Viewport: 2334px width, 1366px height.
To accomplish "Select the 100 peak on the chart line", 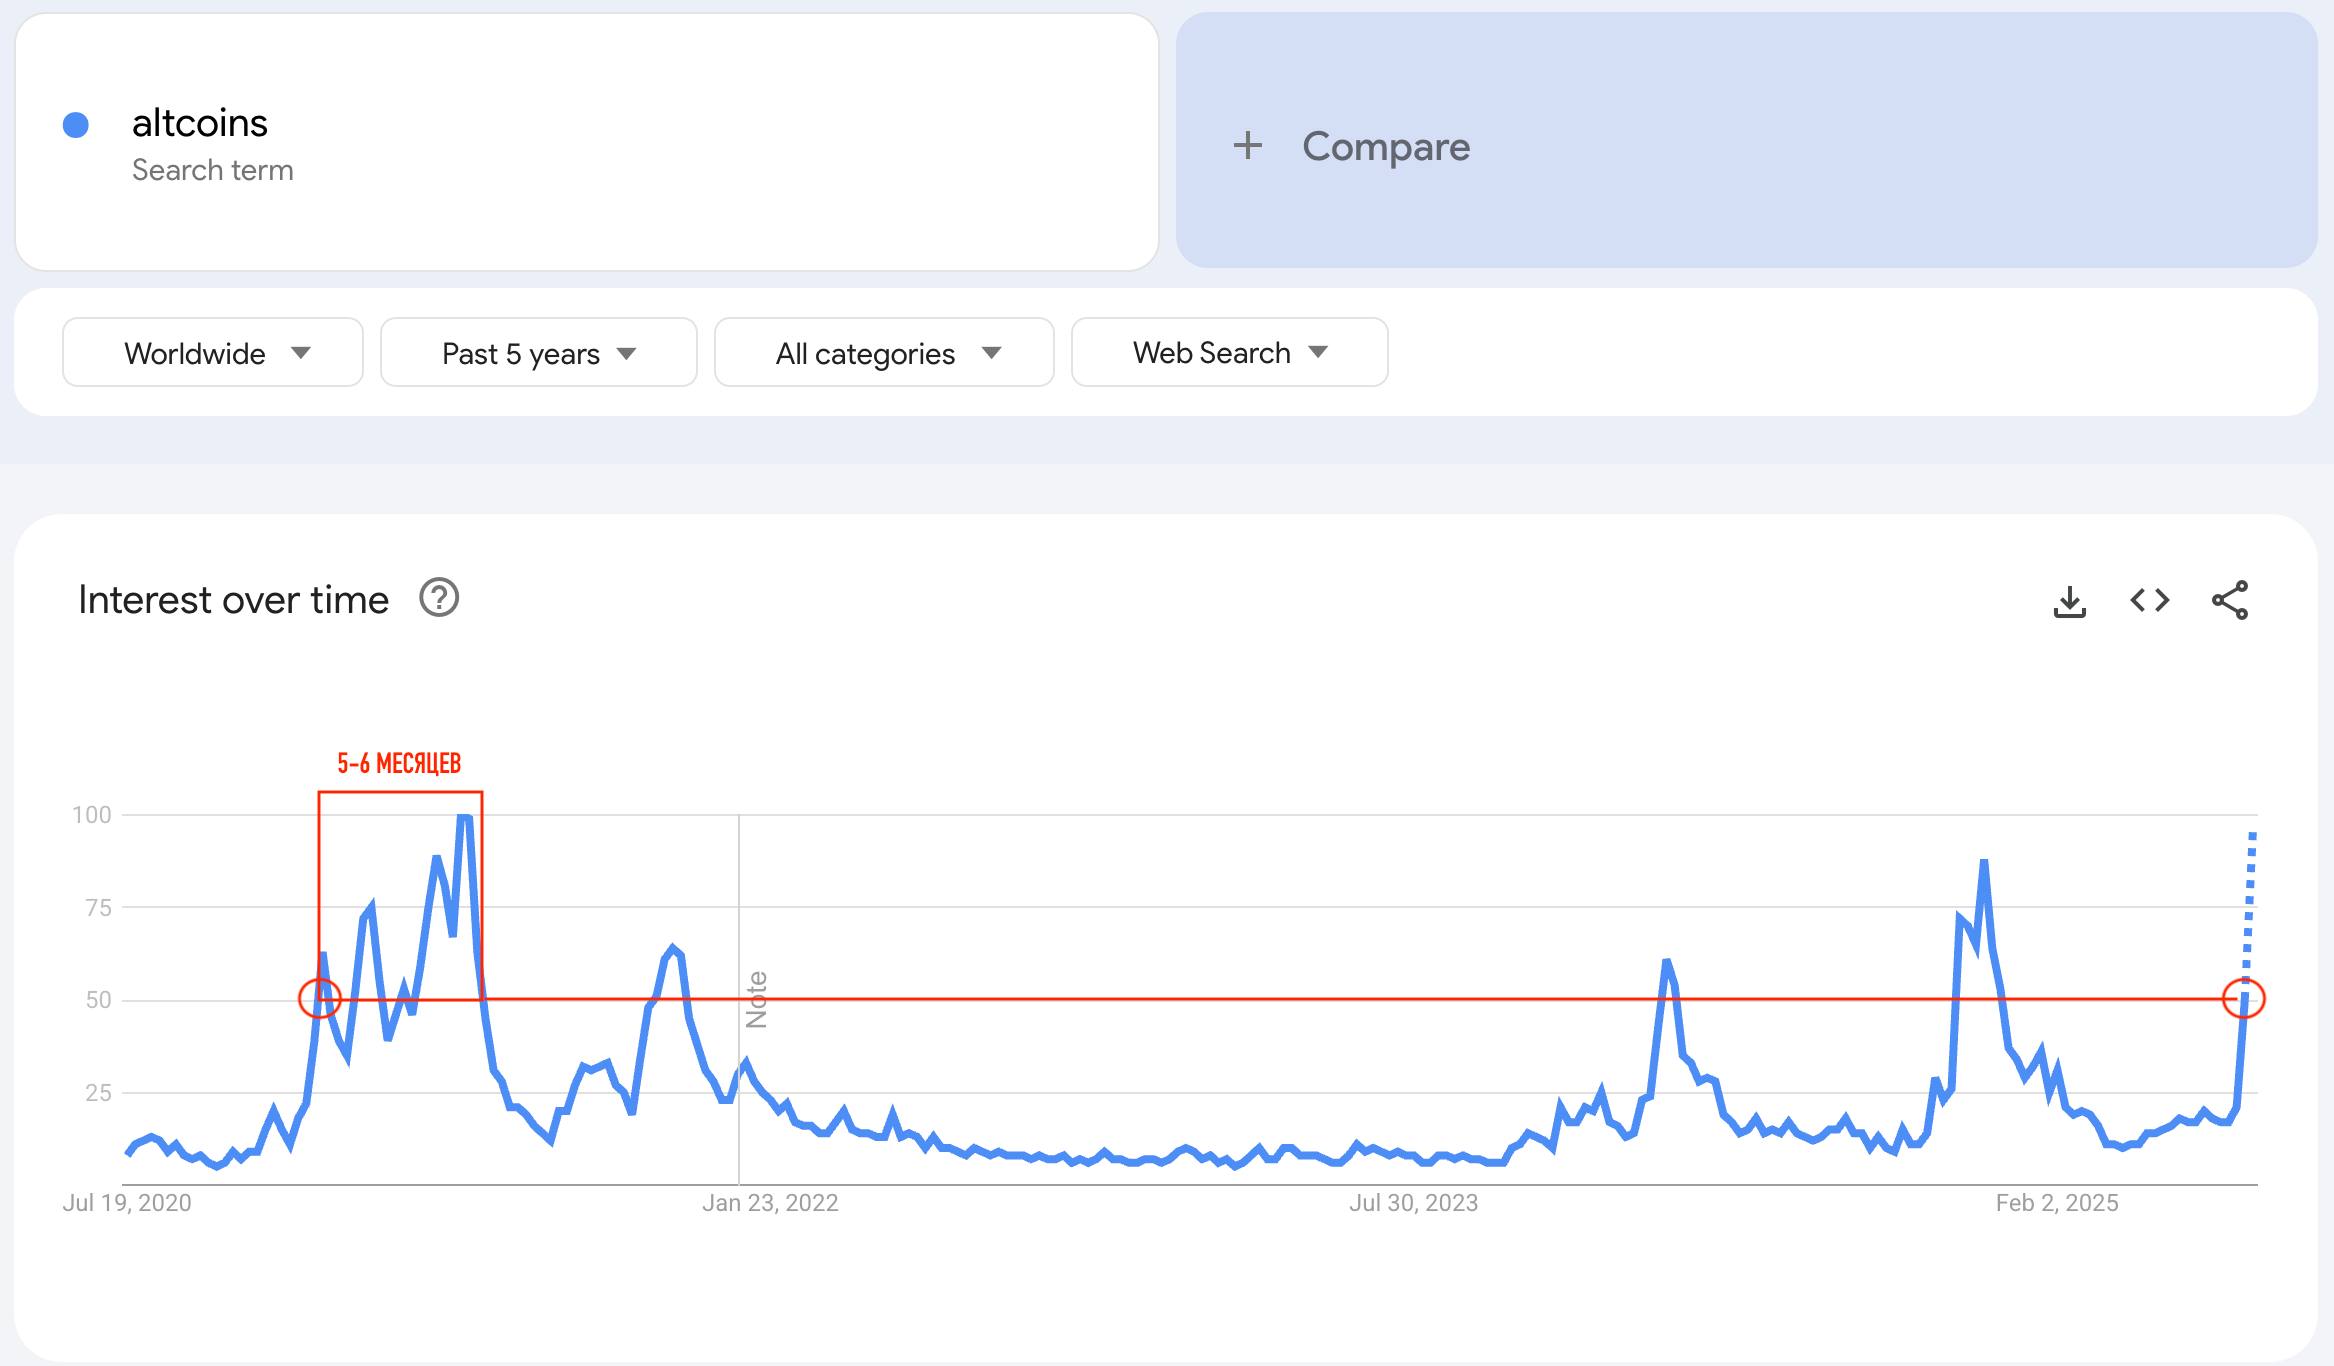I will [464, 817].
